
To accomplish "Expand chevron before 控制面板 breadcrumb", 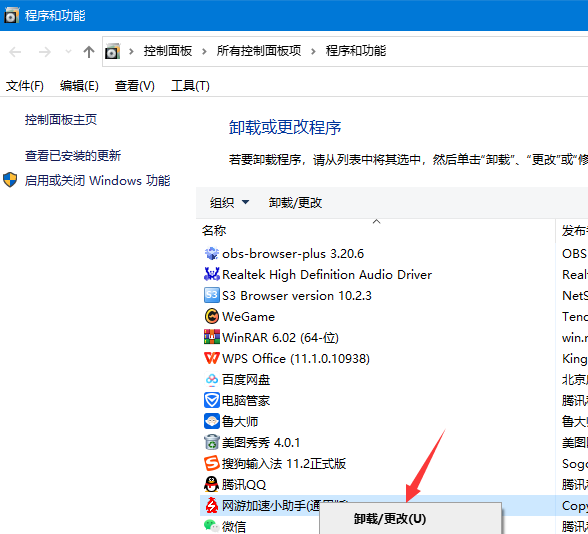I will 131,51.
